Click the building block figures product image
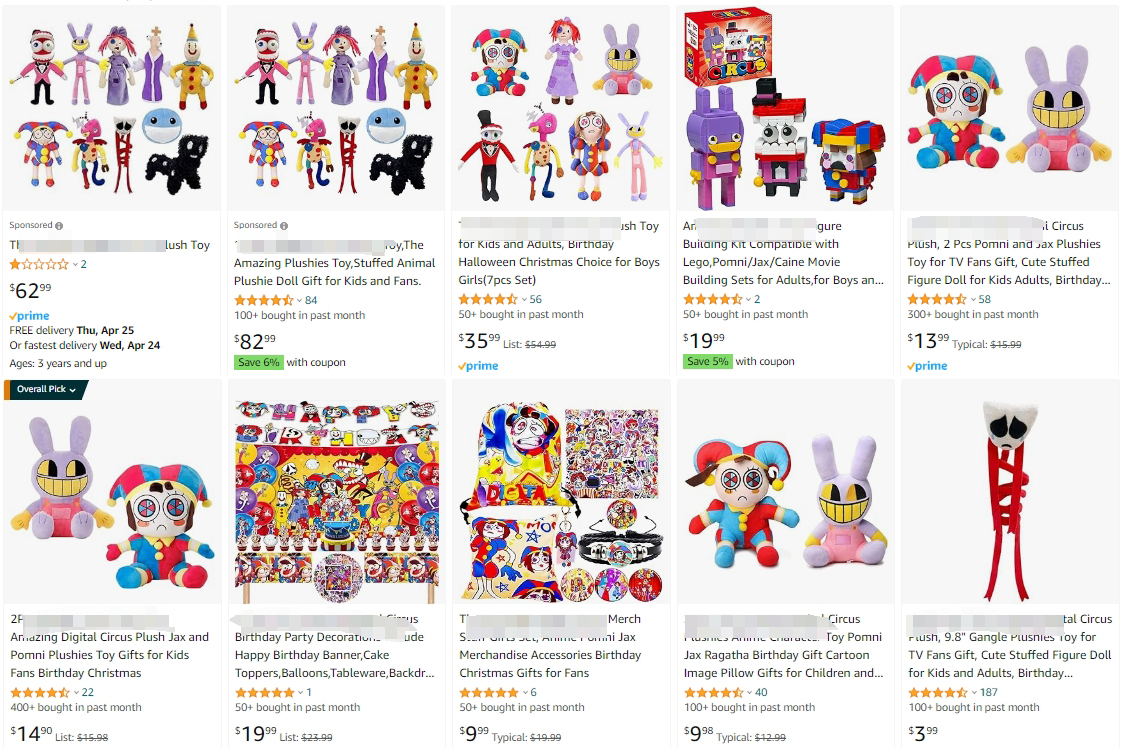 point(785,110)
